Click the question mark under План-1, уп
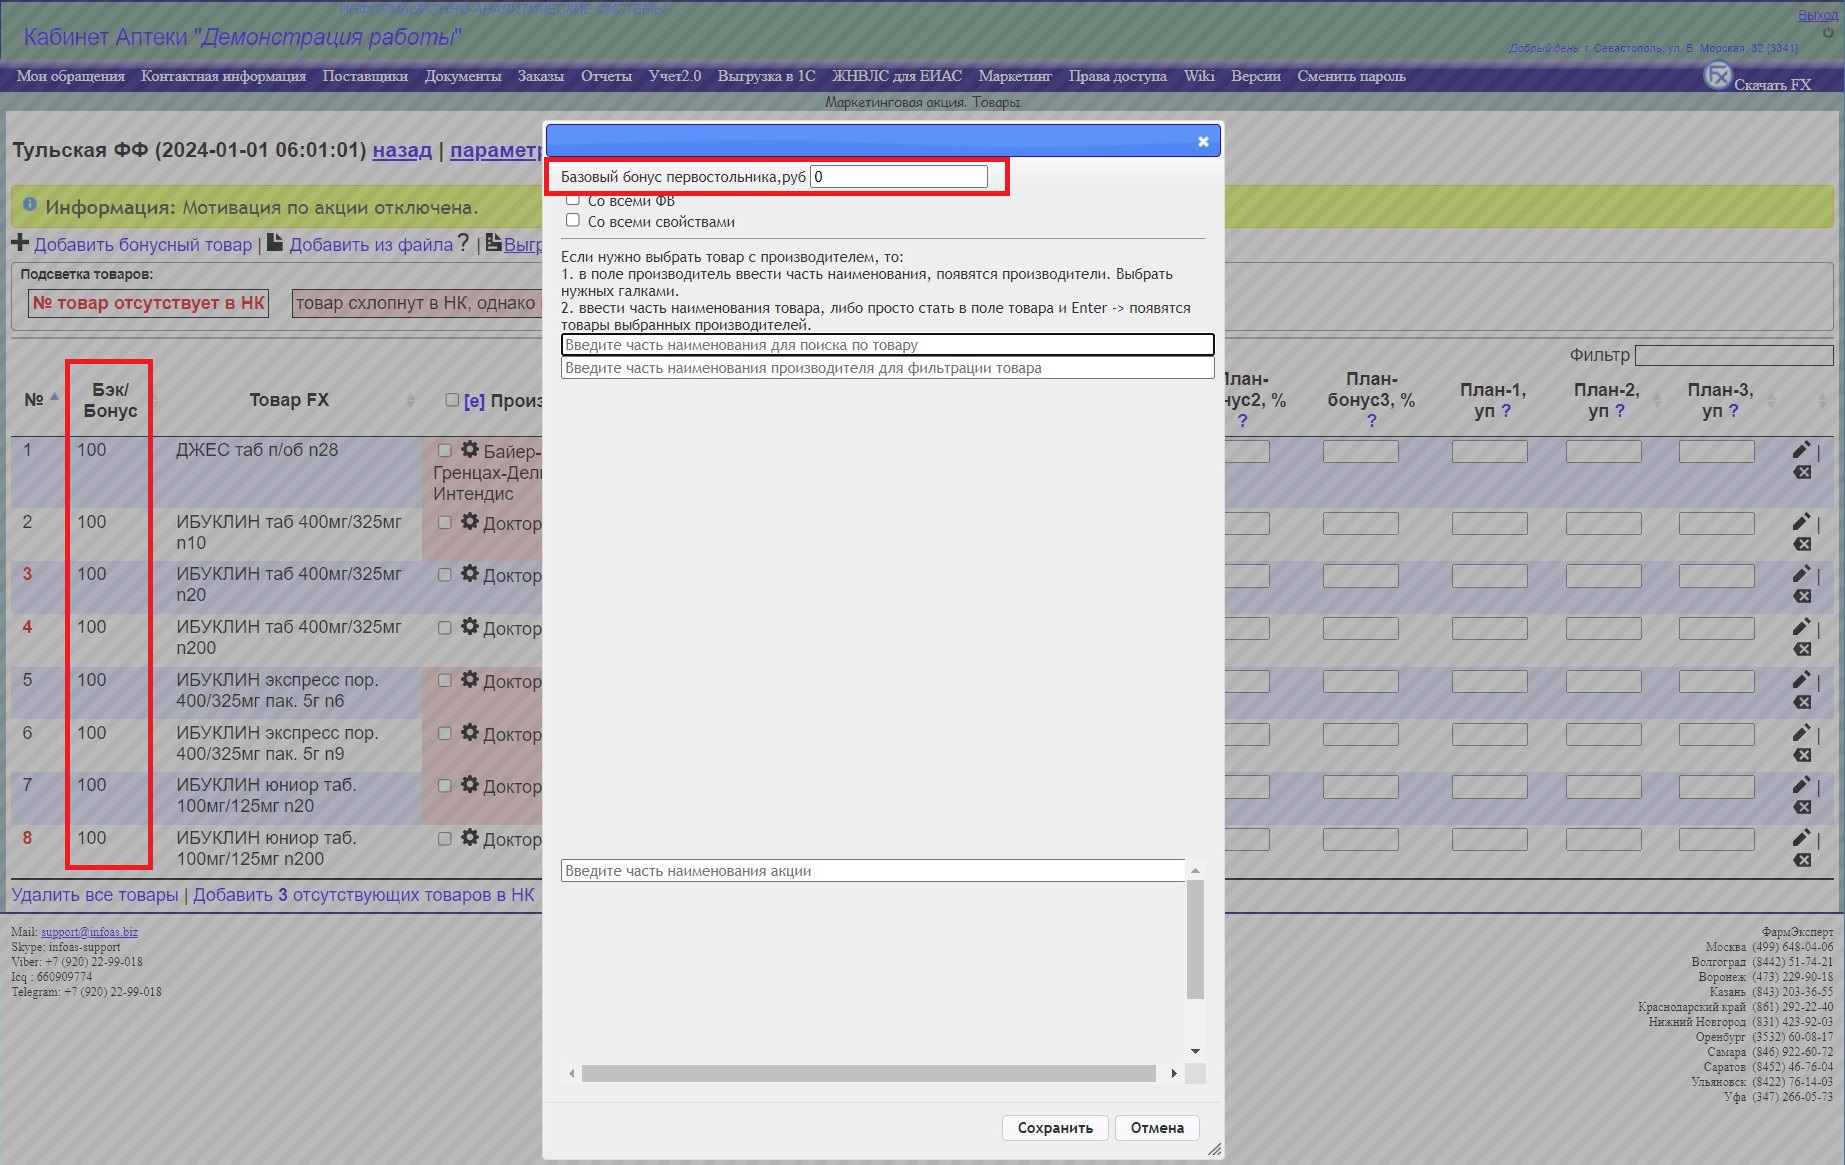This screenshot has height=1165, width=1845. 1506,411
